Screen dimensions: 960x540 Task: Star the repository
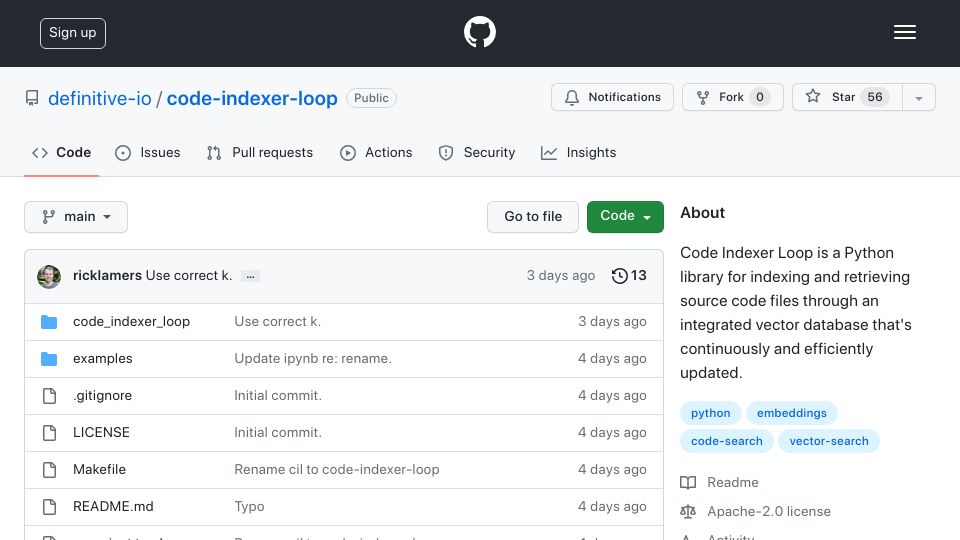click(847, 97)
